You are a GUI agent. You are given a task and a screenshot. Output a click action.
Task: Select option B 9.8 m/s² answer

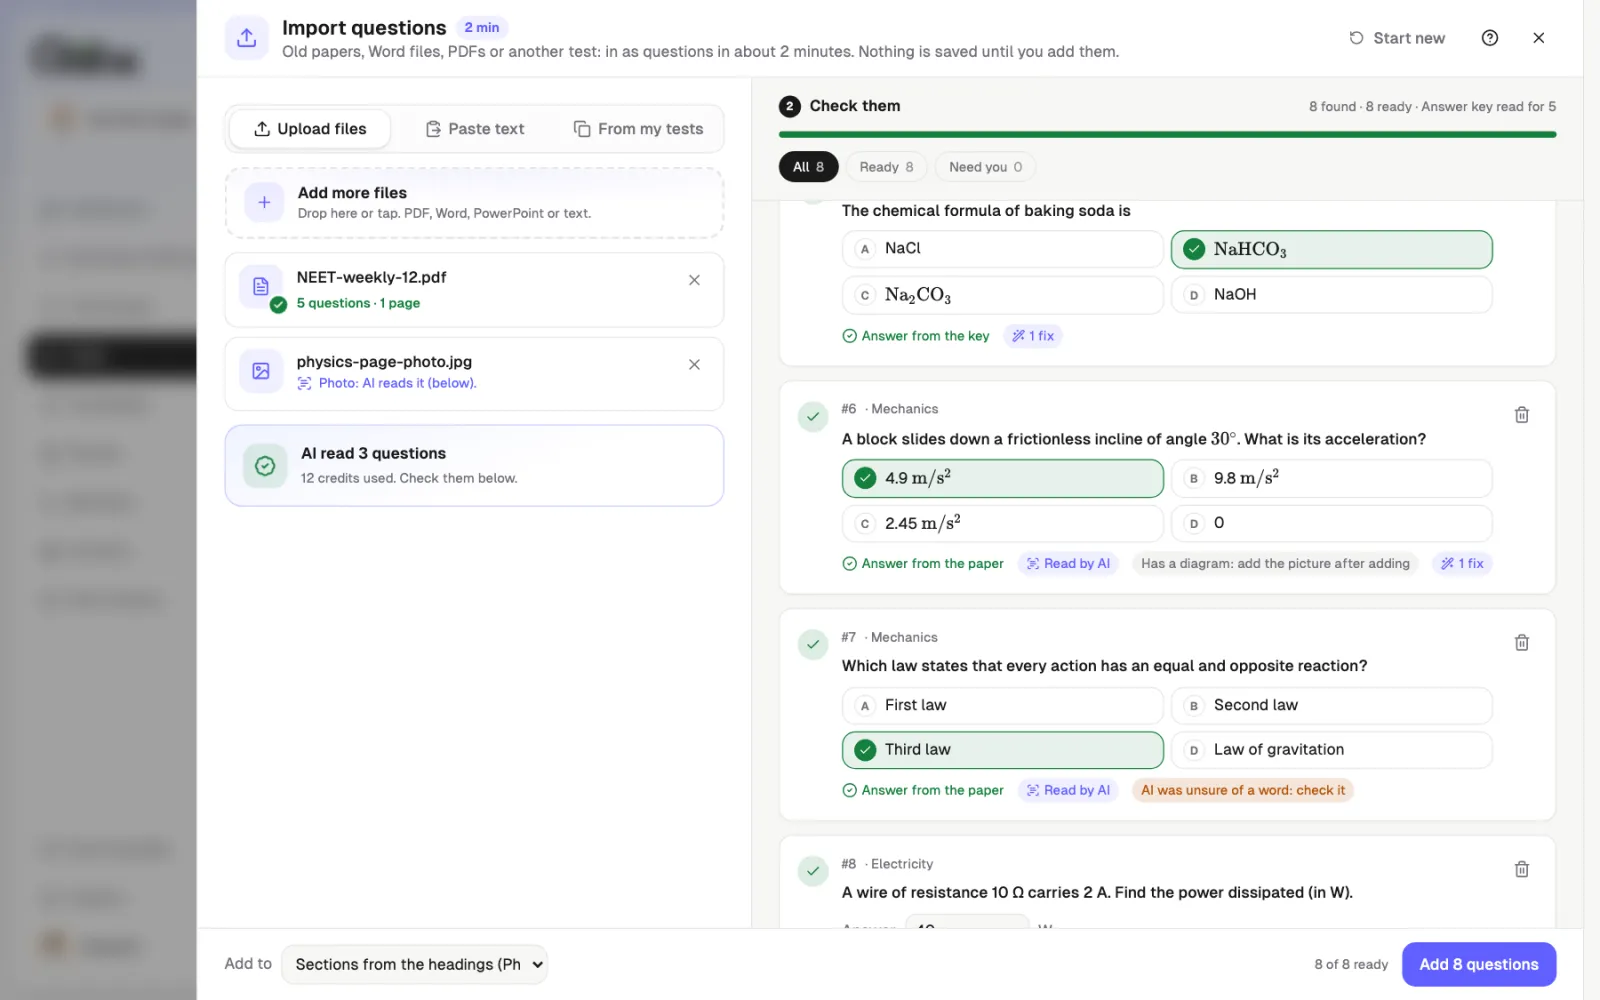(1331, 479)
